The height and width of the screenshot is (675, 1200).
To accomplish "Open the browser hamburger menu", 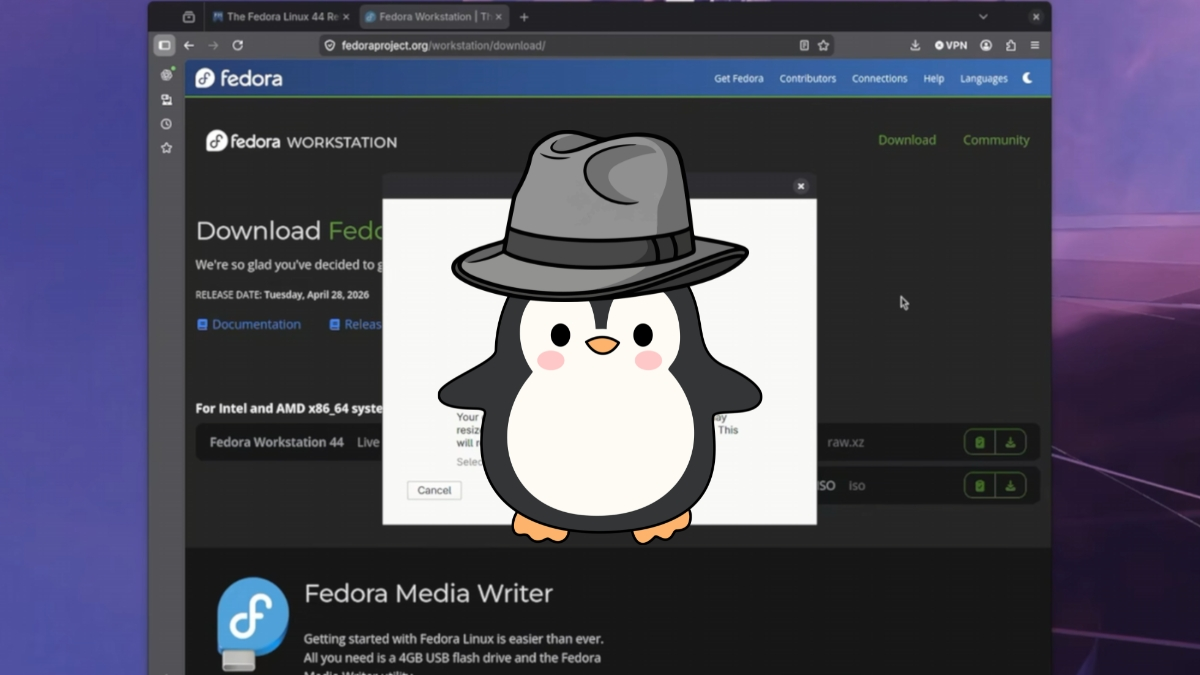I will 1035,45.
